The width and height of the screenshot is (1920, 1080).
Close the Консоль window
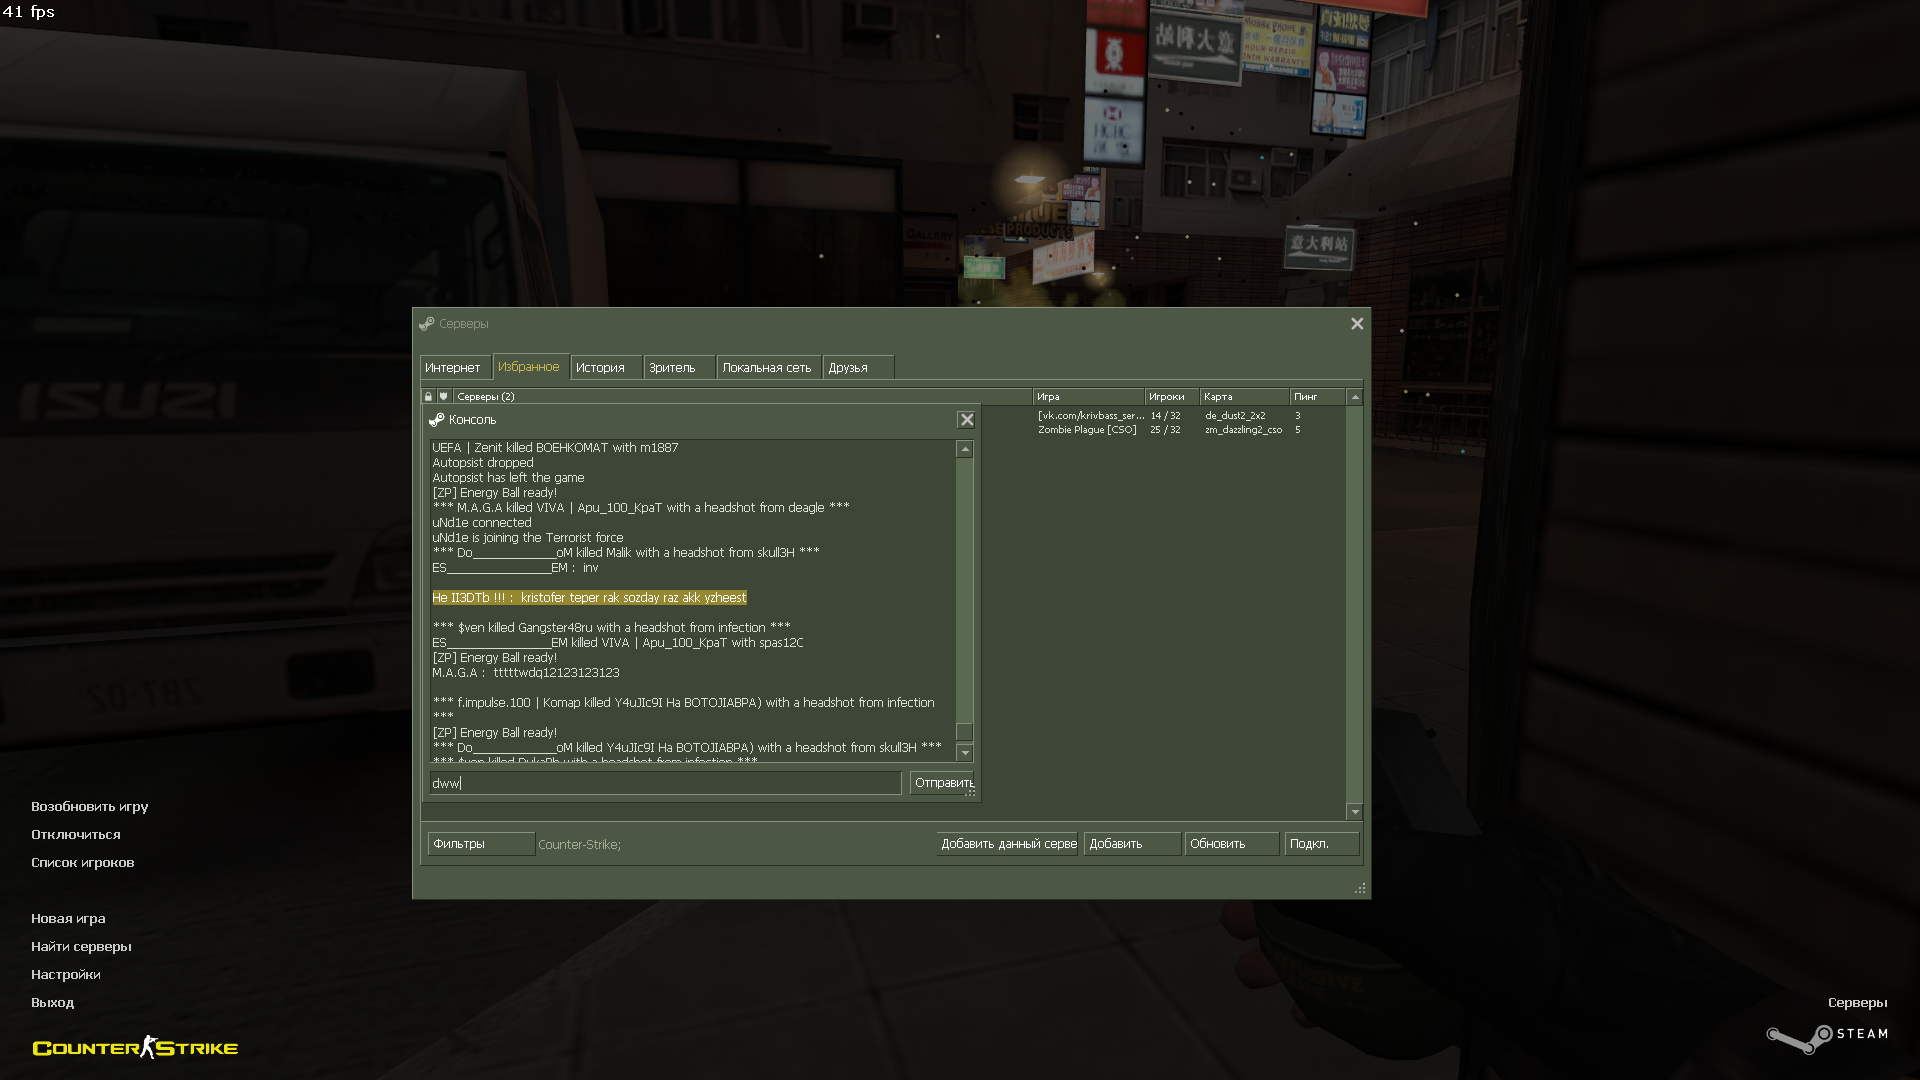[966, 420]
